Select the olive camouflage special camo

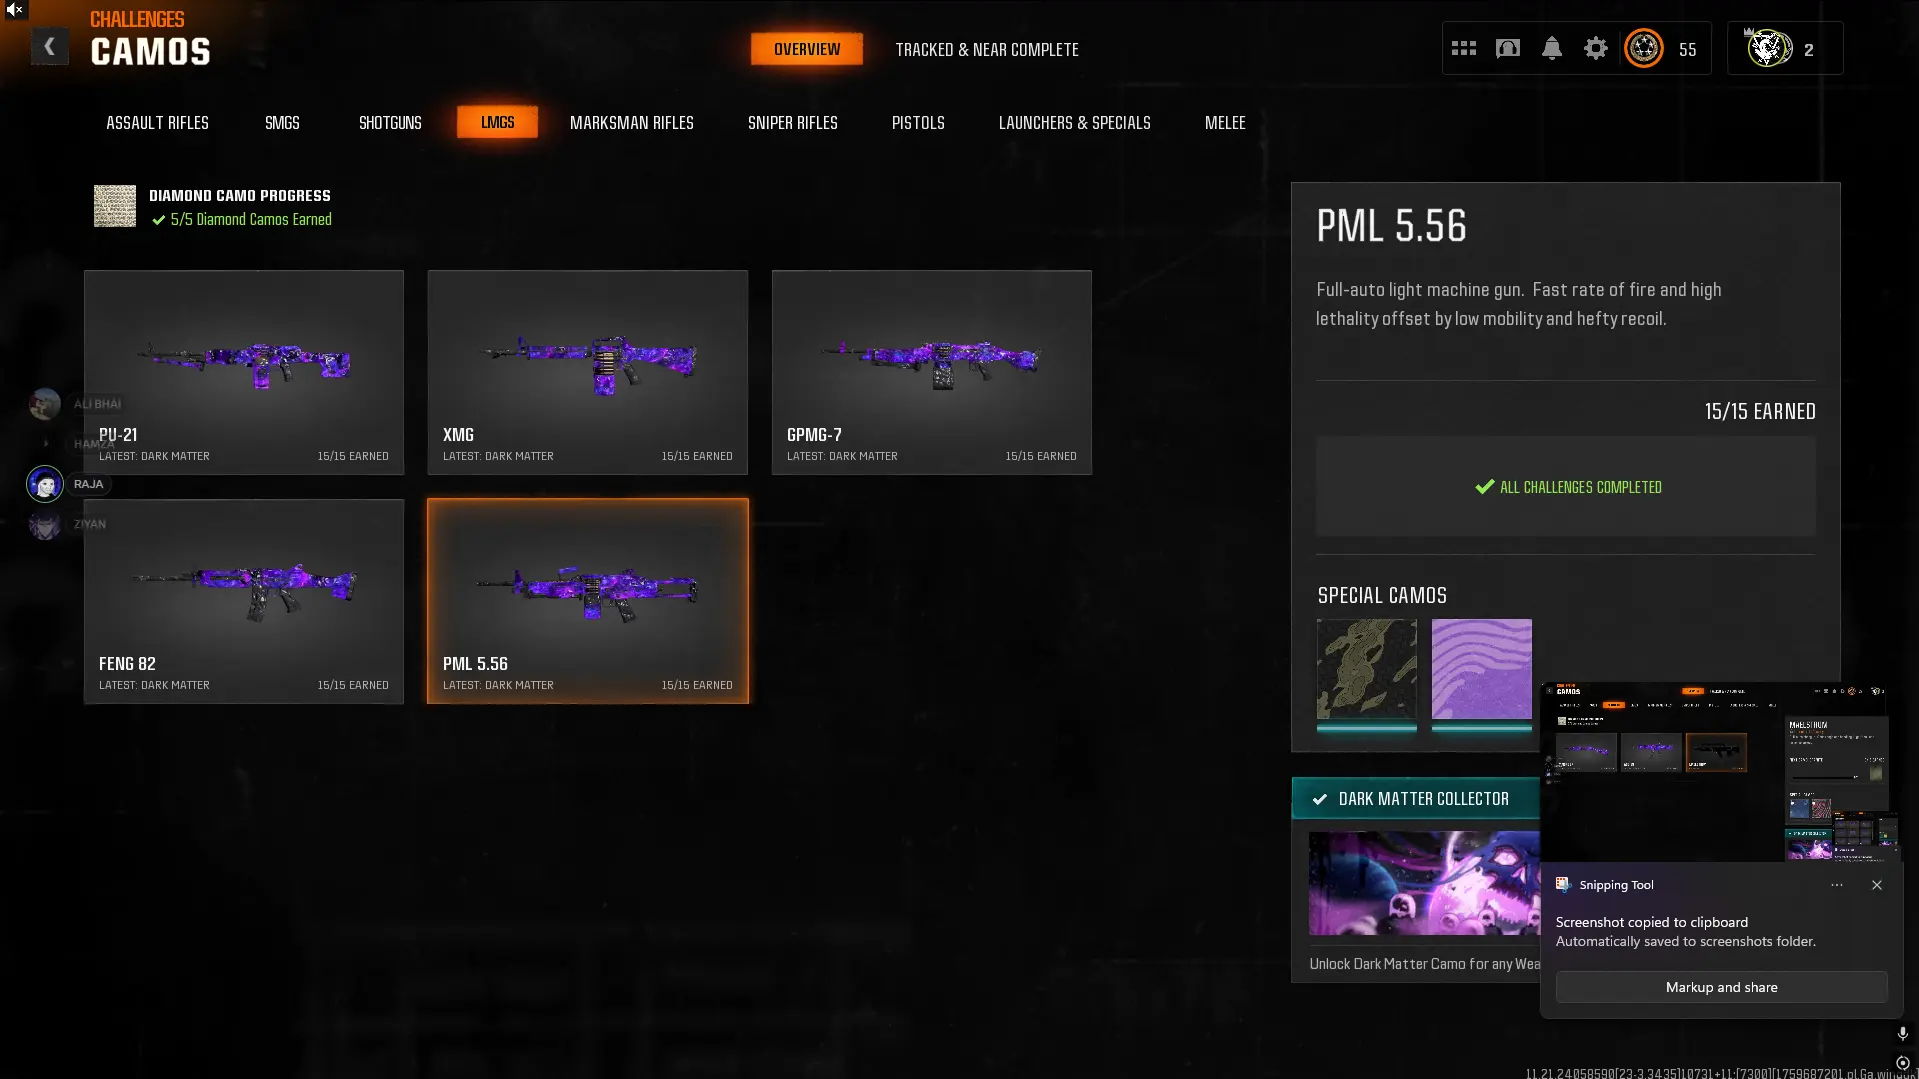click(x=1366, y=669)
